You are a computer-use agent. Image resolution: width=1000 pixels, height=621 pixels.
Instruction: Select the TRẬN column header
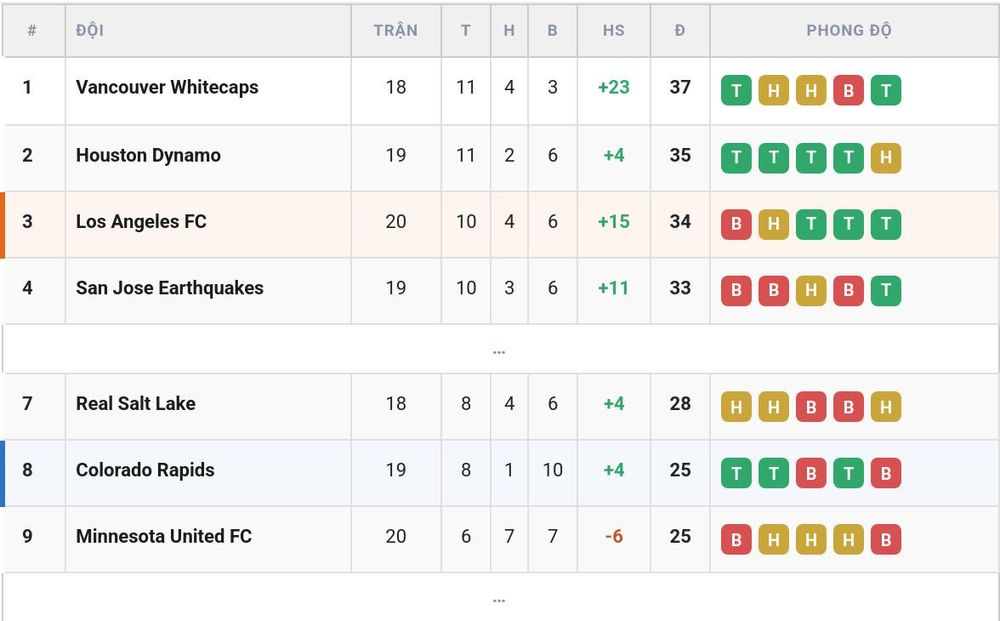tap(395, 31)
